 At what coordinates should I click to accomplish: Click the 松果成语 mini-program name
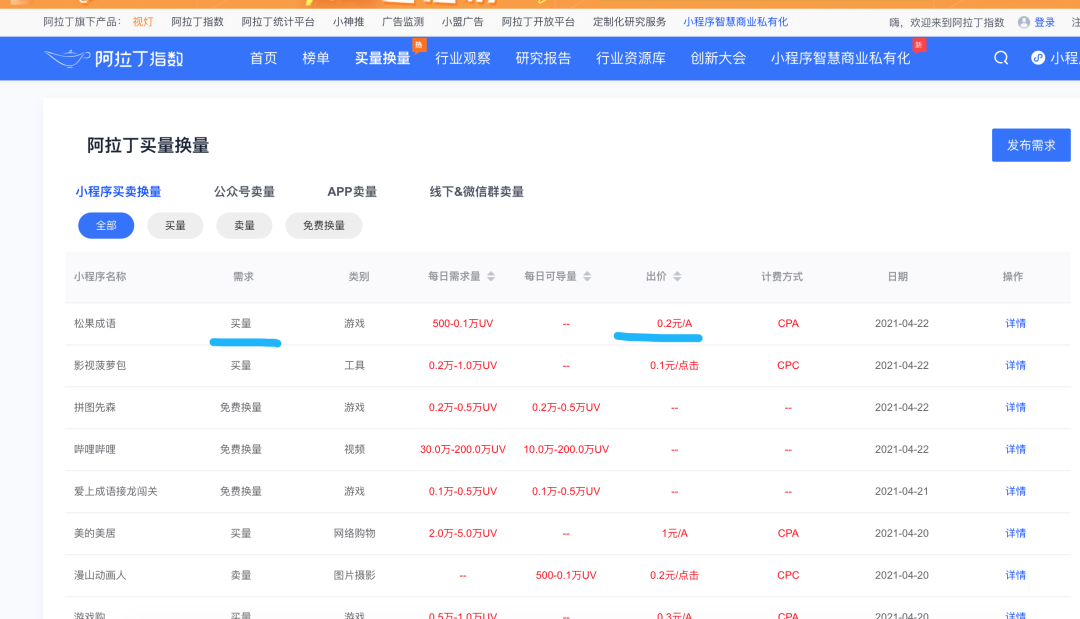[94, 324]
